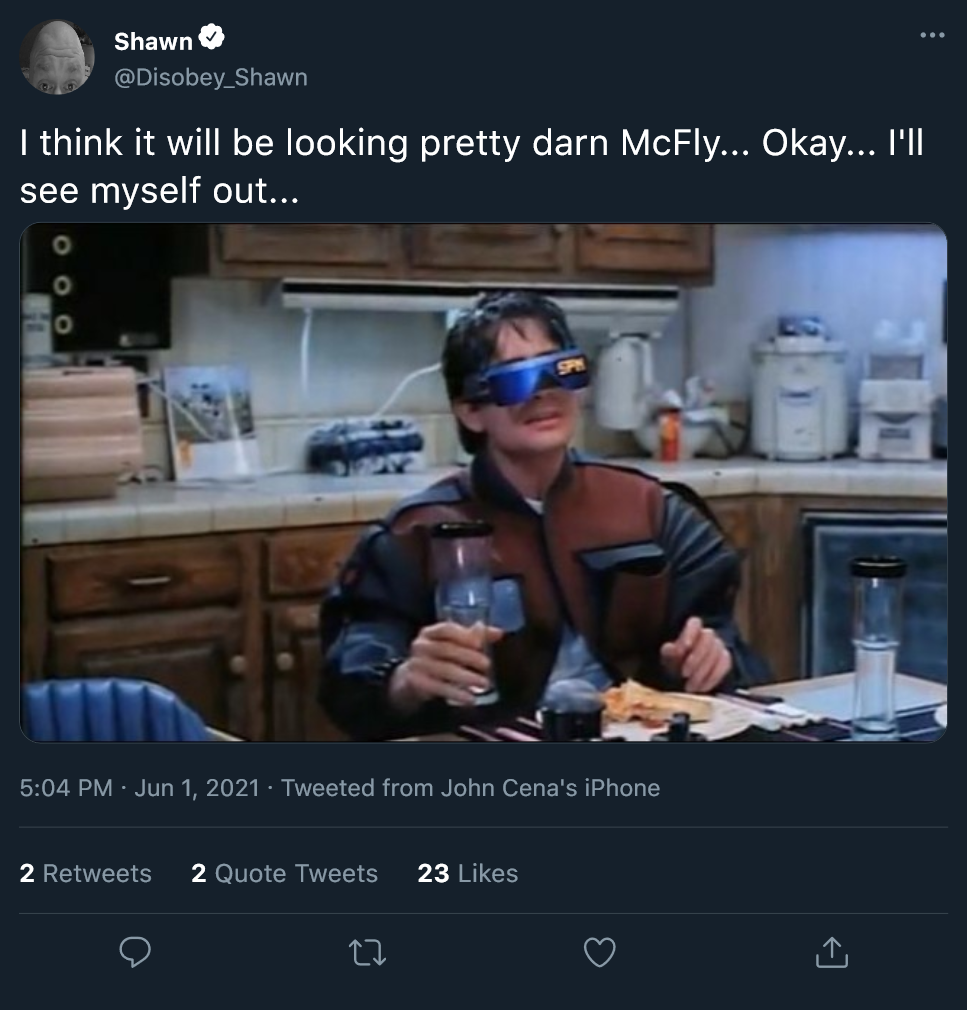Screen dimensions: 967x1010
Task: Click the number 23 in the likes count
Action: pos(433,873)
